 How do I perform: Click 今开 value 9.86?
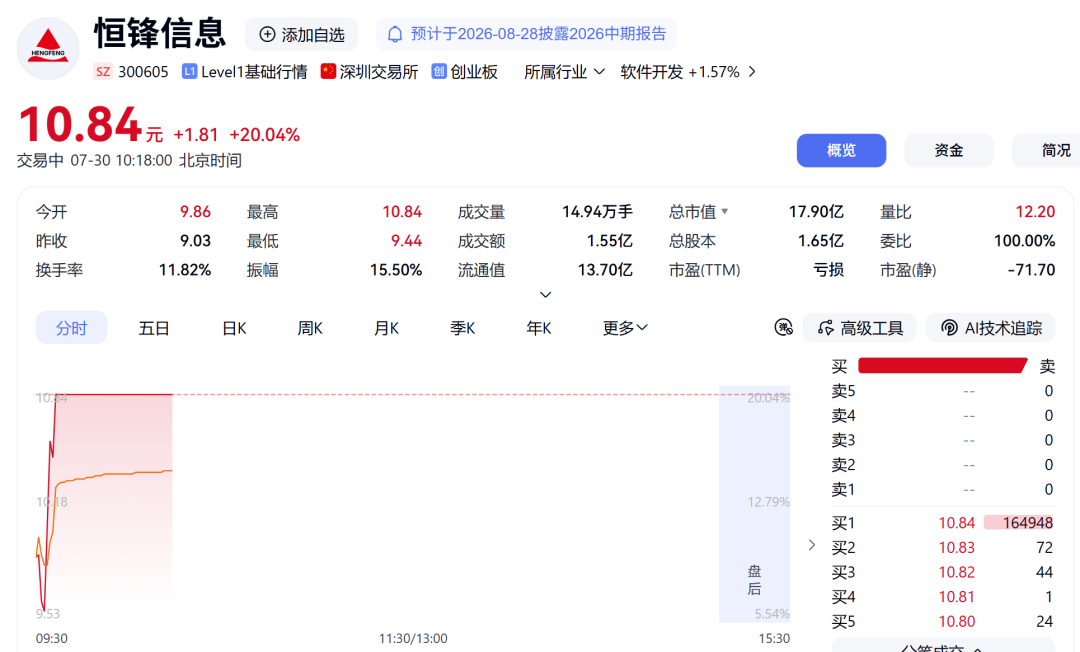tap(196, 211)
